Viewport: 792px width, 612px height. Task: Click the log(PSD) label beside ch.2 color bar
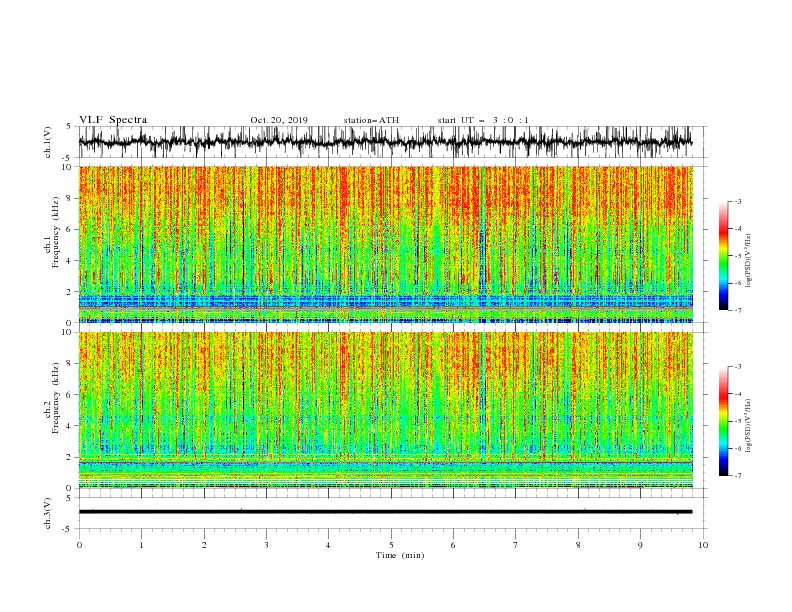pos(749,426)
